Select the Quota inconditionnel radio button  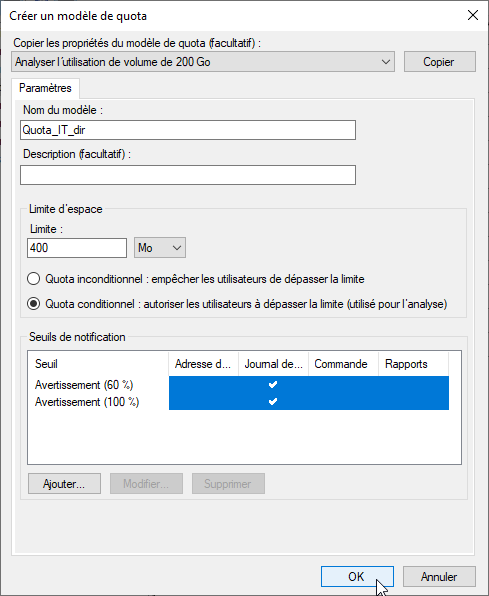tap(33, 279)
